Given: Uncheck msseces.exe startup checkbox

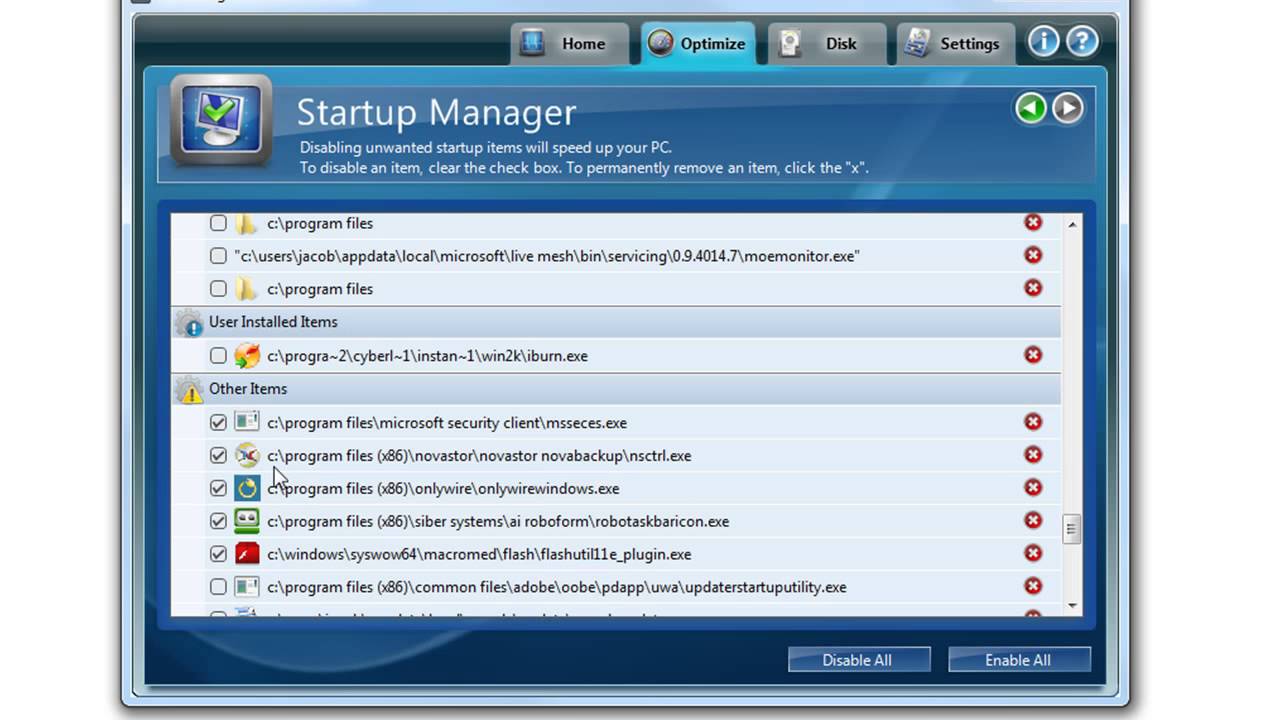Looking at the screenshot, I should (218, 422).
